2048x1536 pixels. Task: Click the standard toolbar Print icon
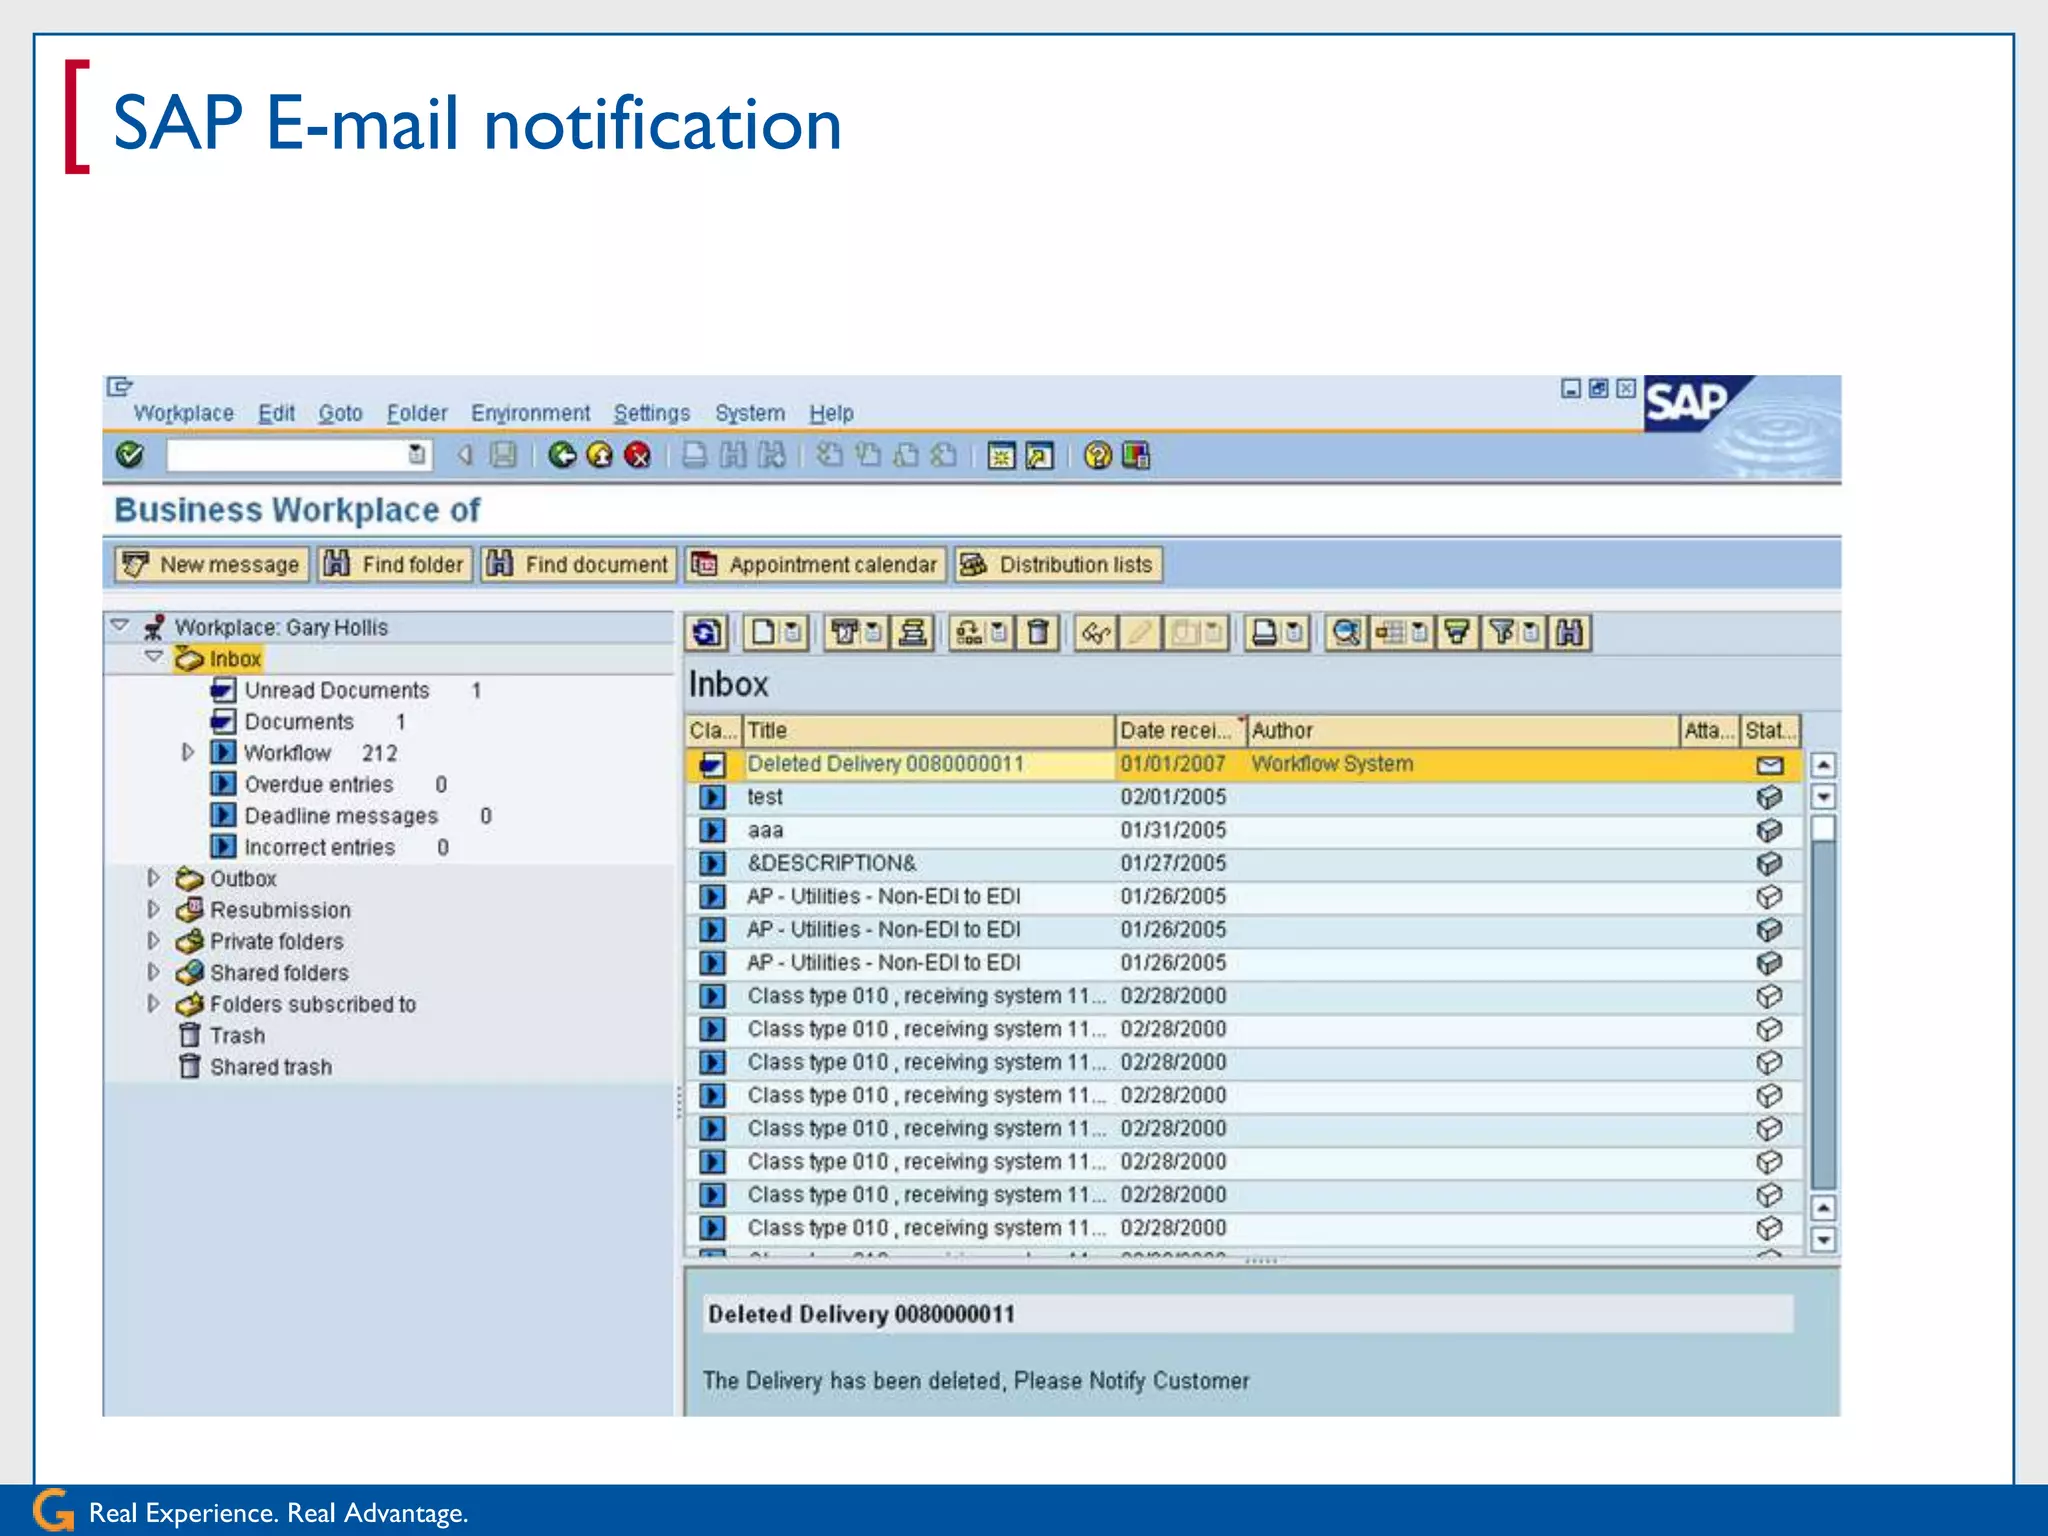pyautogui.click(x=694, y=456)
